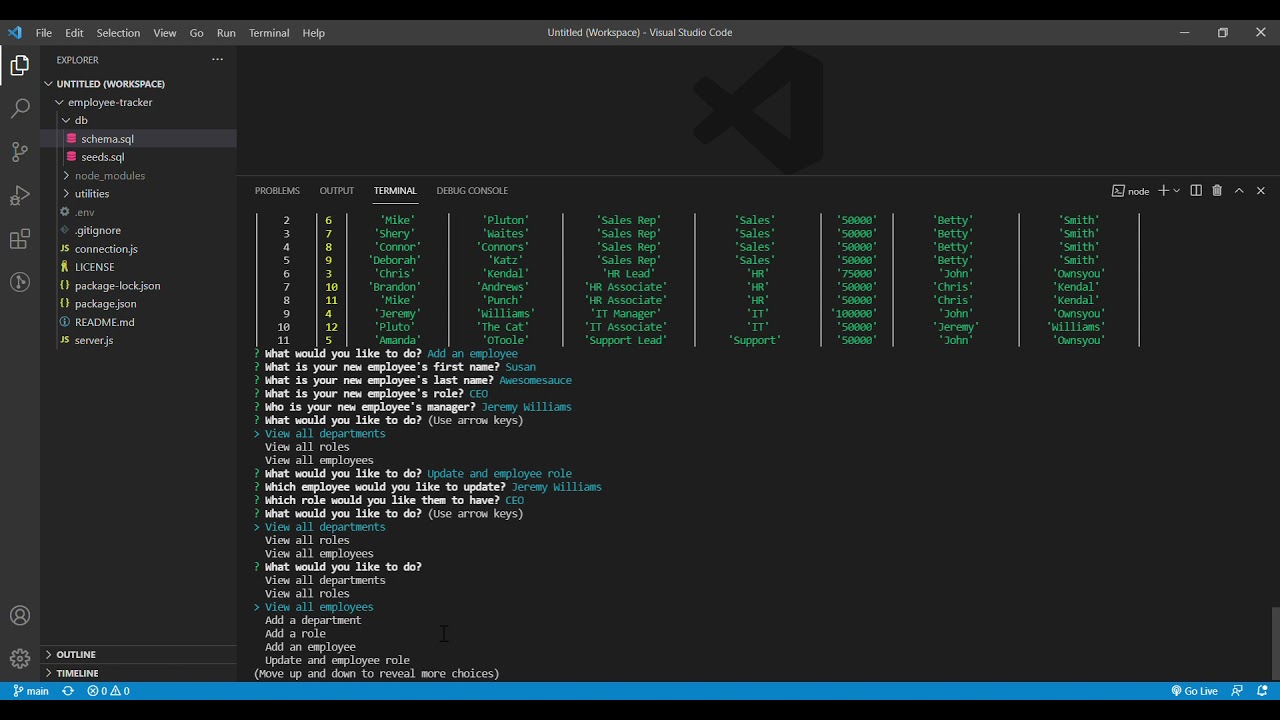1280x720 pixels.
Task: Click 'Add a department' in terminal
Action: tap(313, 620)
